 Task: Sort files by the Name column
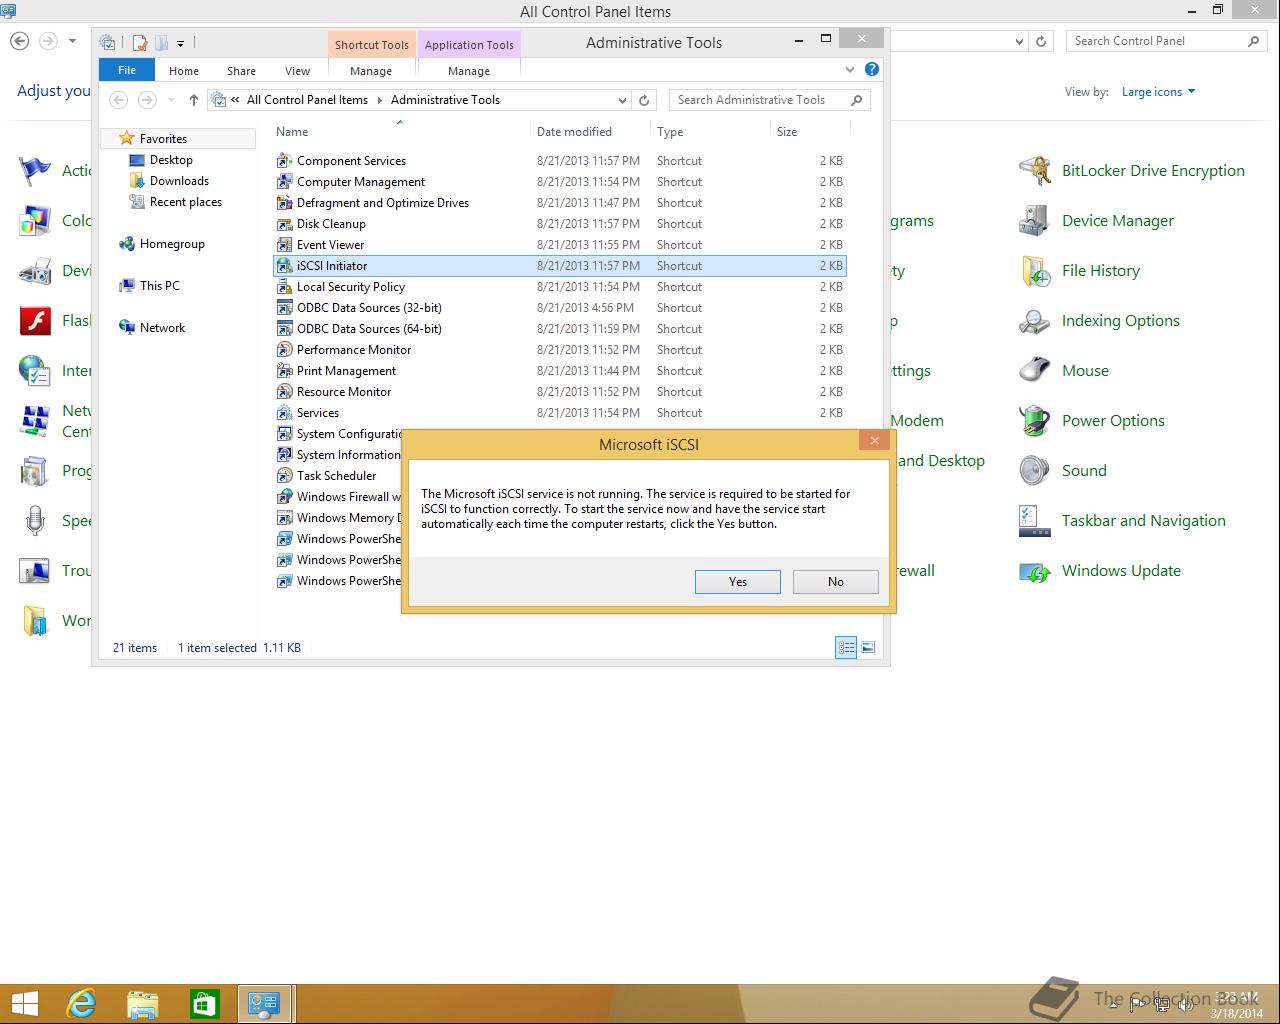(400, 132)
